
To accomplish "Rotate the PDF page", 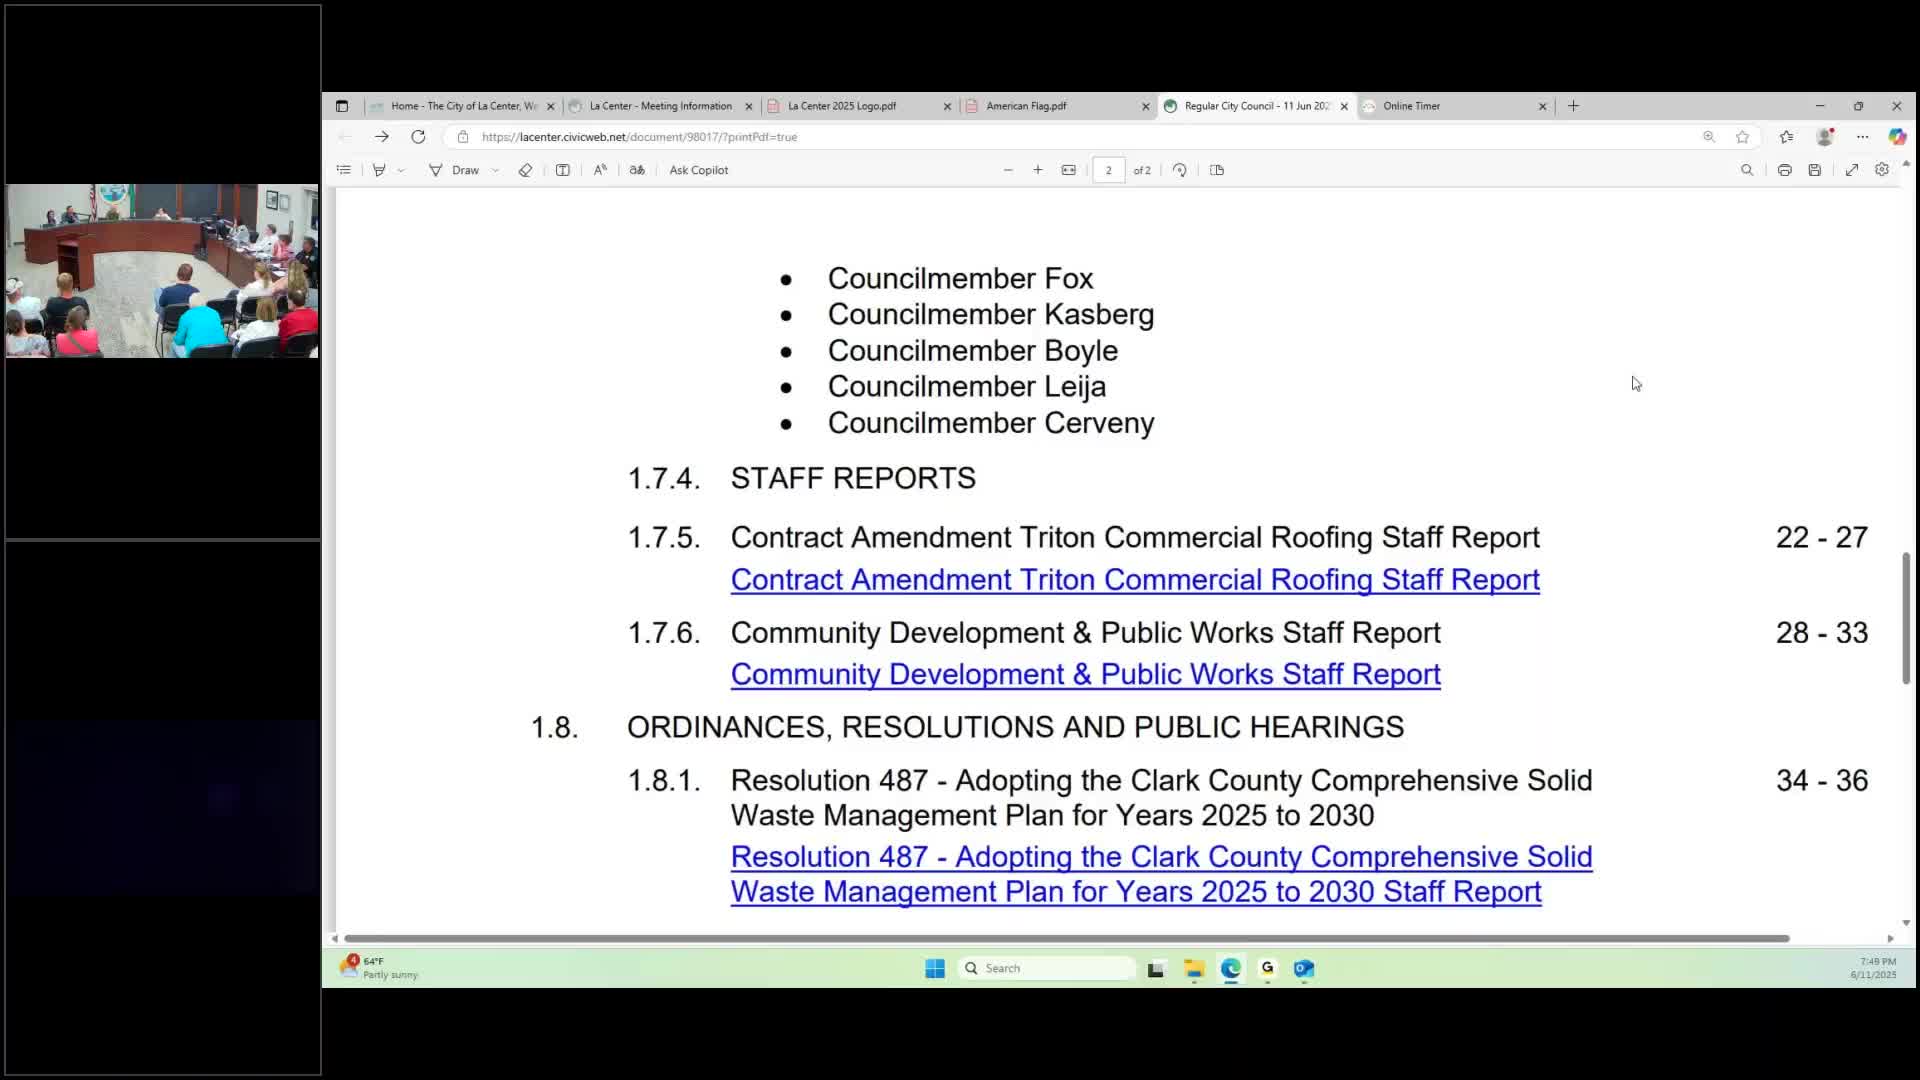I will pyautogui.click(x=1180, y=170).
